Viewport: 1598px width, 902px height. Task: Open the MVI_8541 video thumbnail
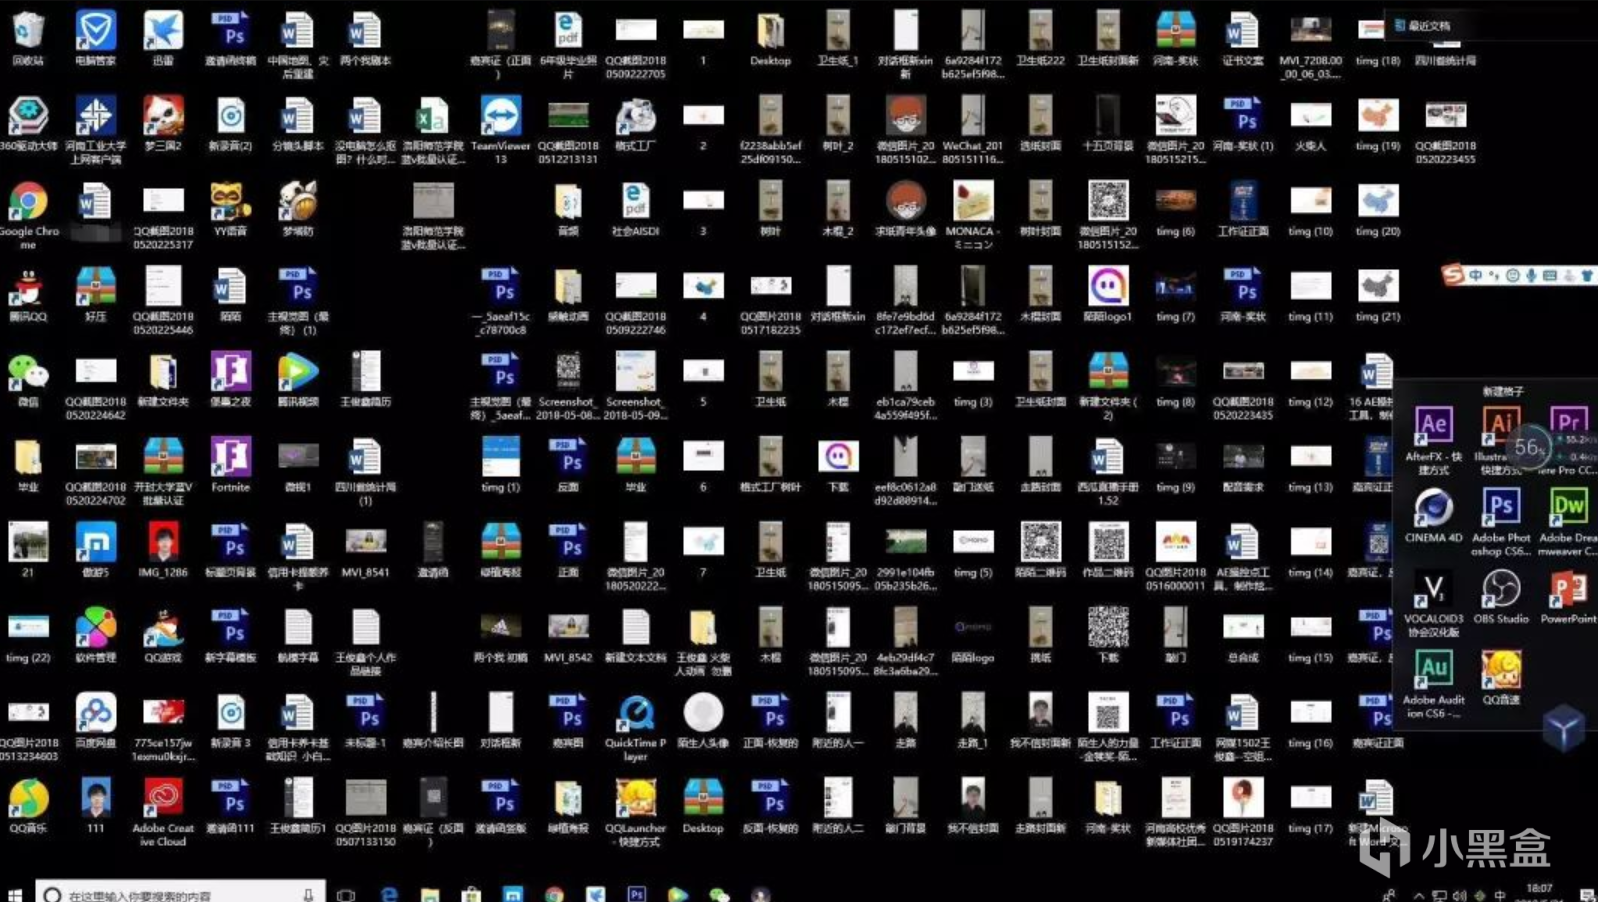pyautogui.click(x=366, y=550)
